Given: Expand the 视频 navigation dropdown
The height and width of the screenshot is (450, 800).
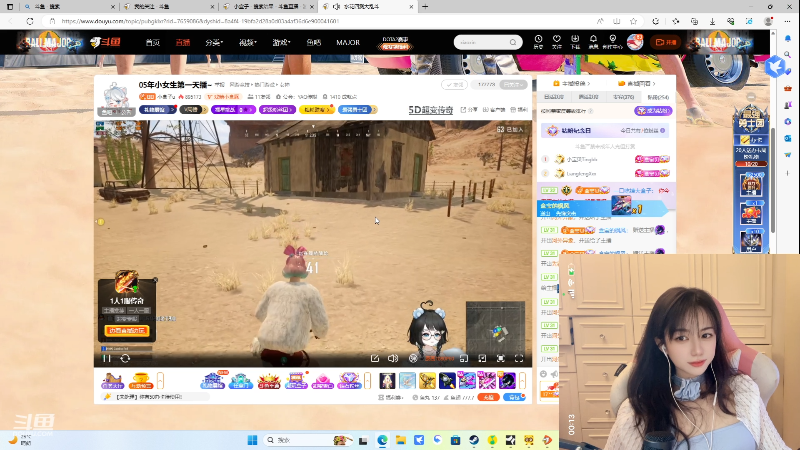Looking at the screenshot, I should [x=247, y=42].
